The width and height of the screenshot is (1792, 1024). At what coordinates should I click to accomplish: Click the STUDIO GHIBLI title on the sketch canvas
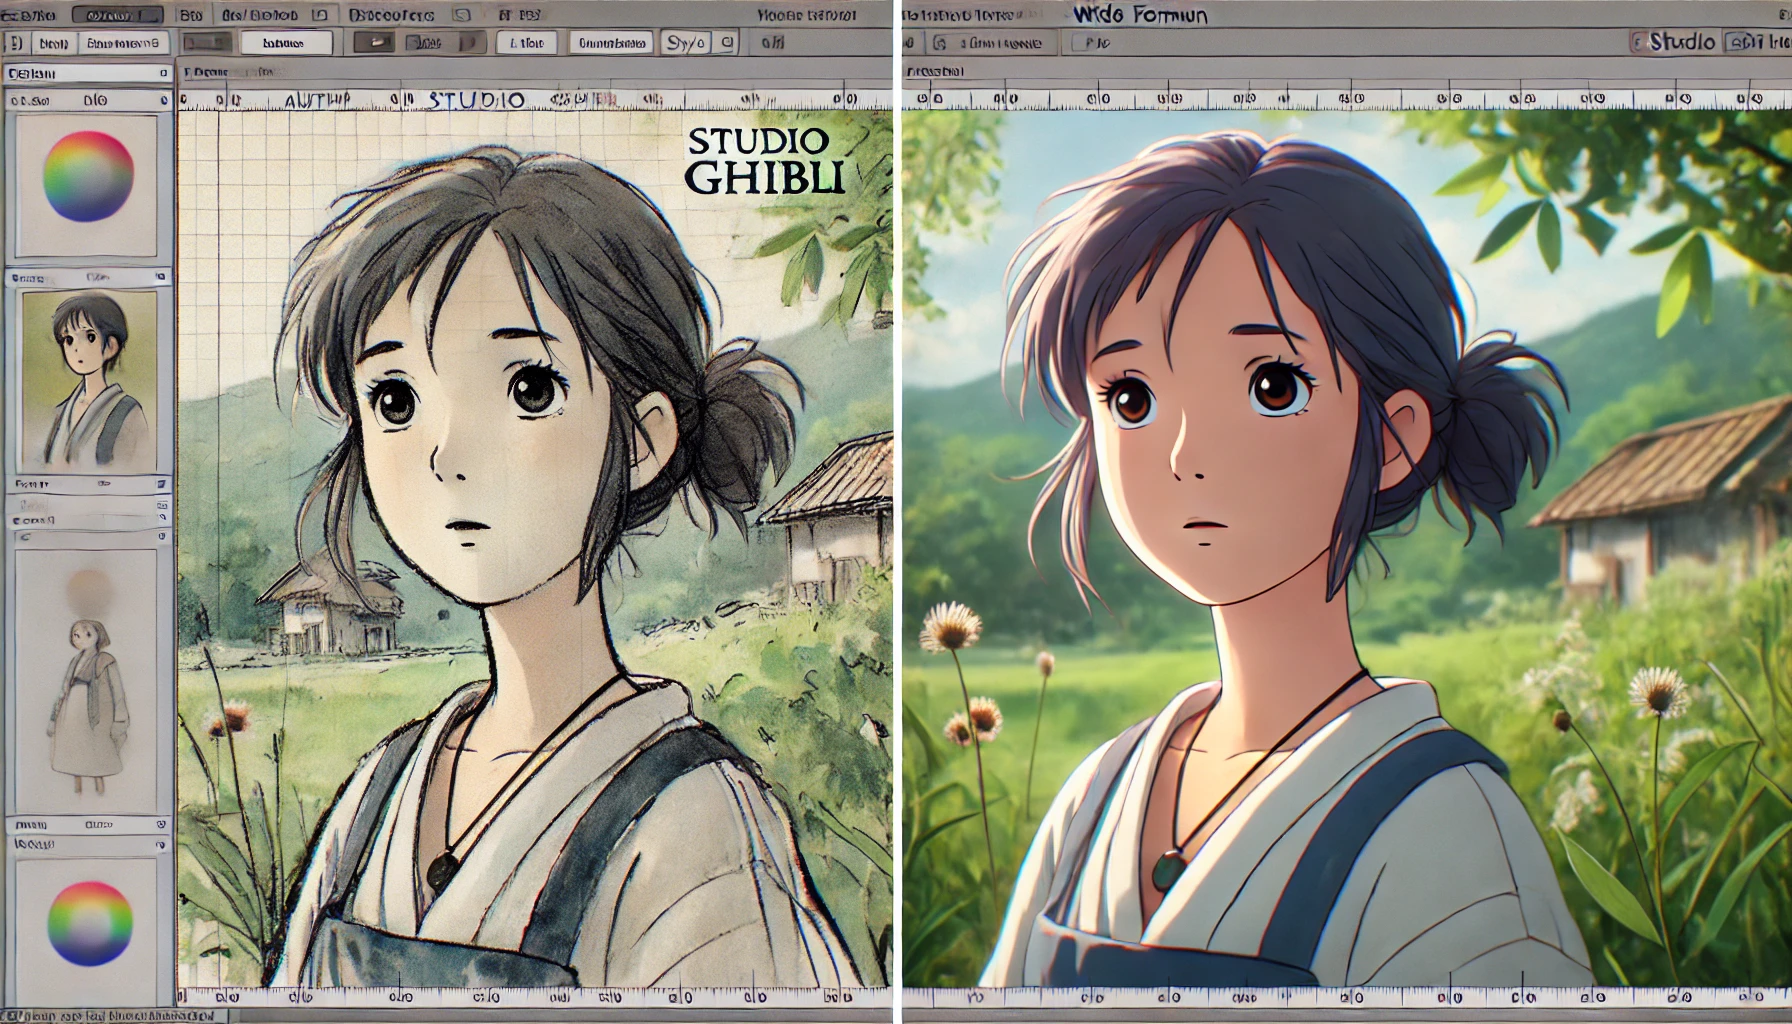[x=765, y=160]
